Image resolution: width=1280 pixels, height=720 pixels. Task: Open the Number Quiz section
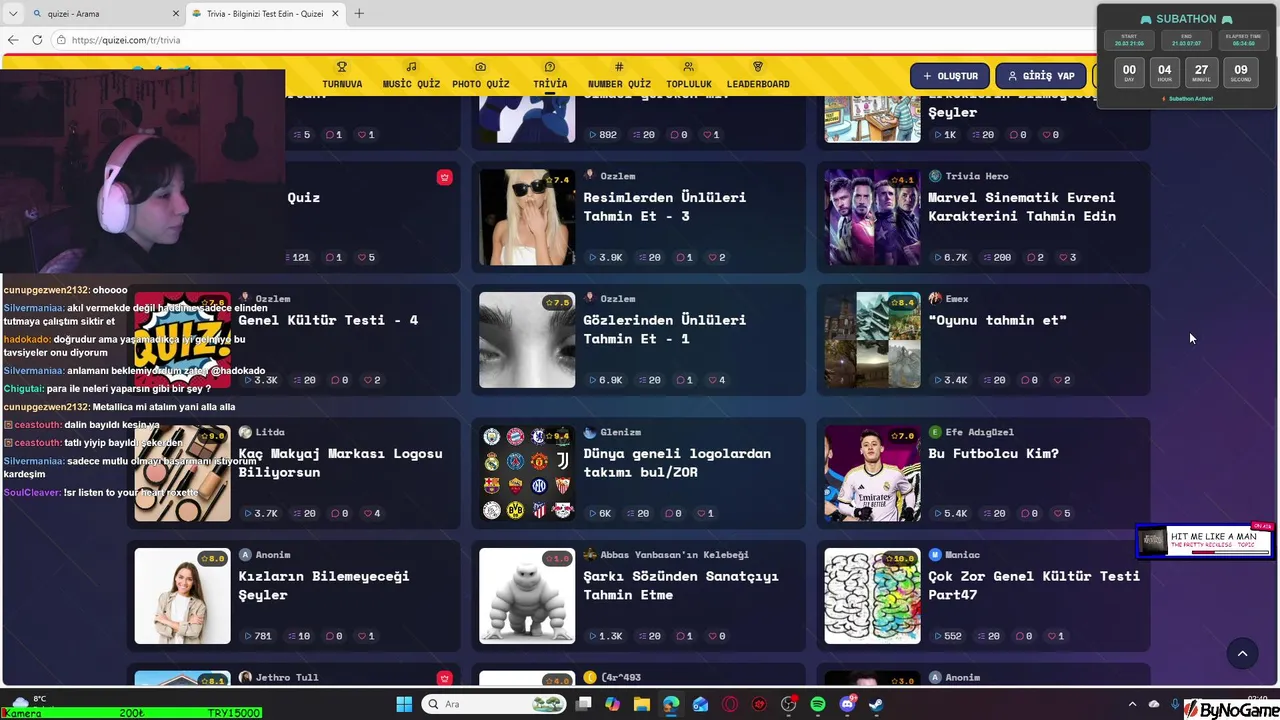[619, 76]
